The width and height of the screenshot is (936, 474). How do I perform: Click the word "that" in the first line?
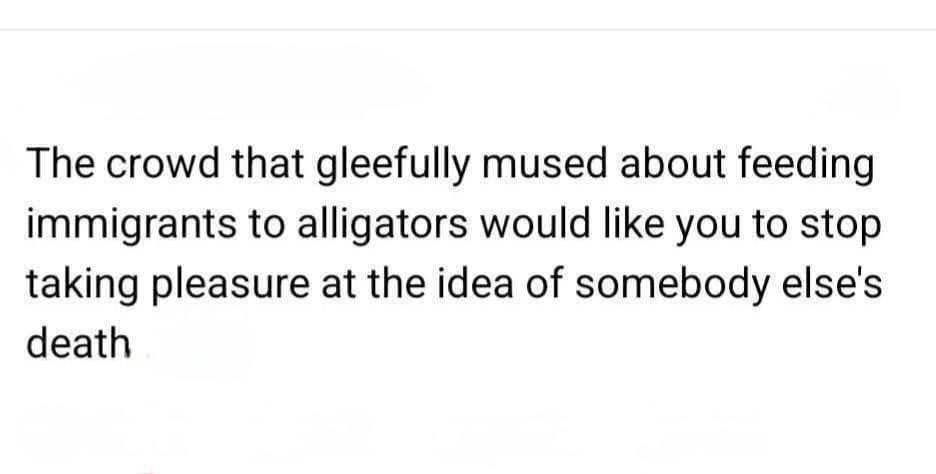coord(267,164)
